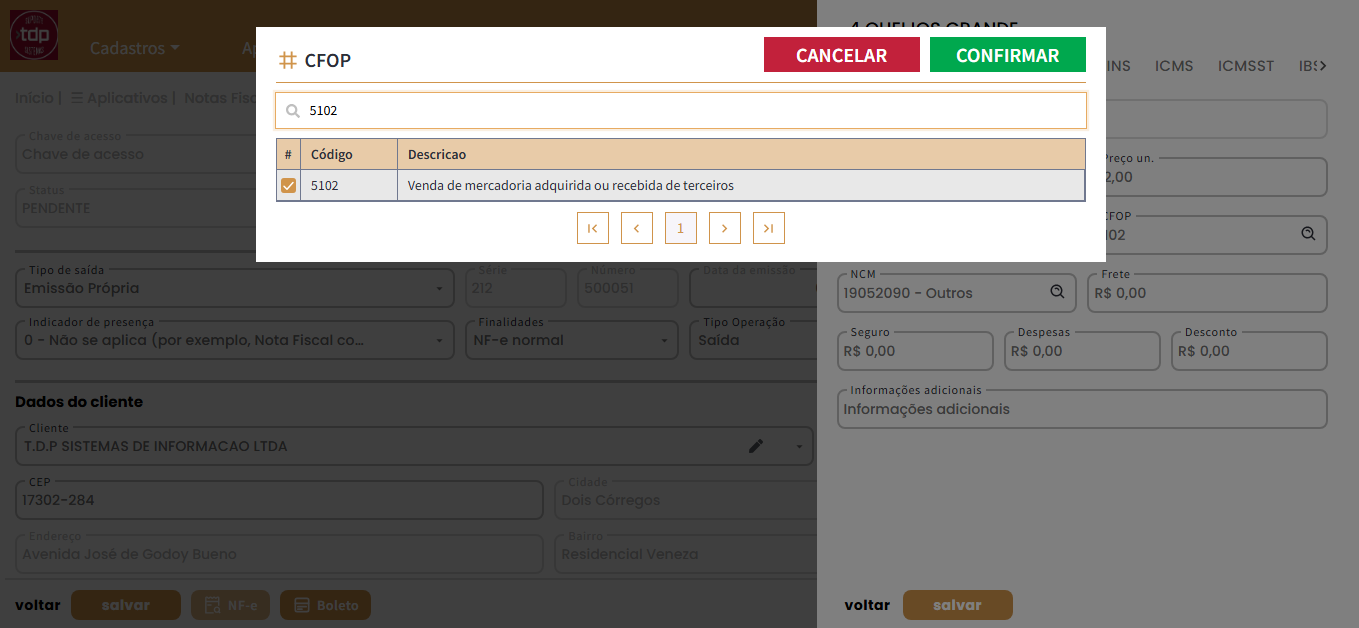Switch to the ICMS tab
The image size is (1359, 628).
[x=1174, y=66]
